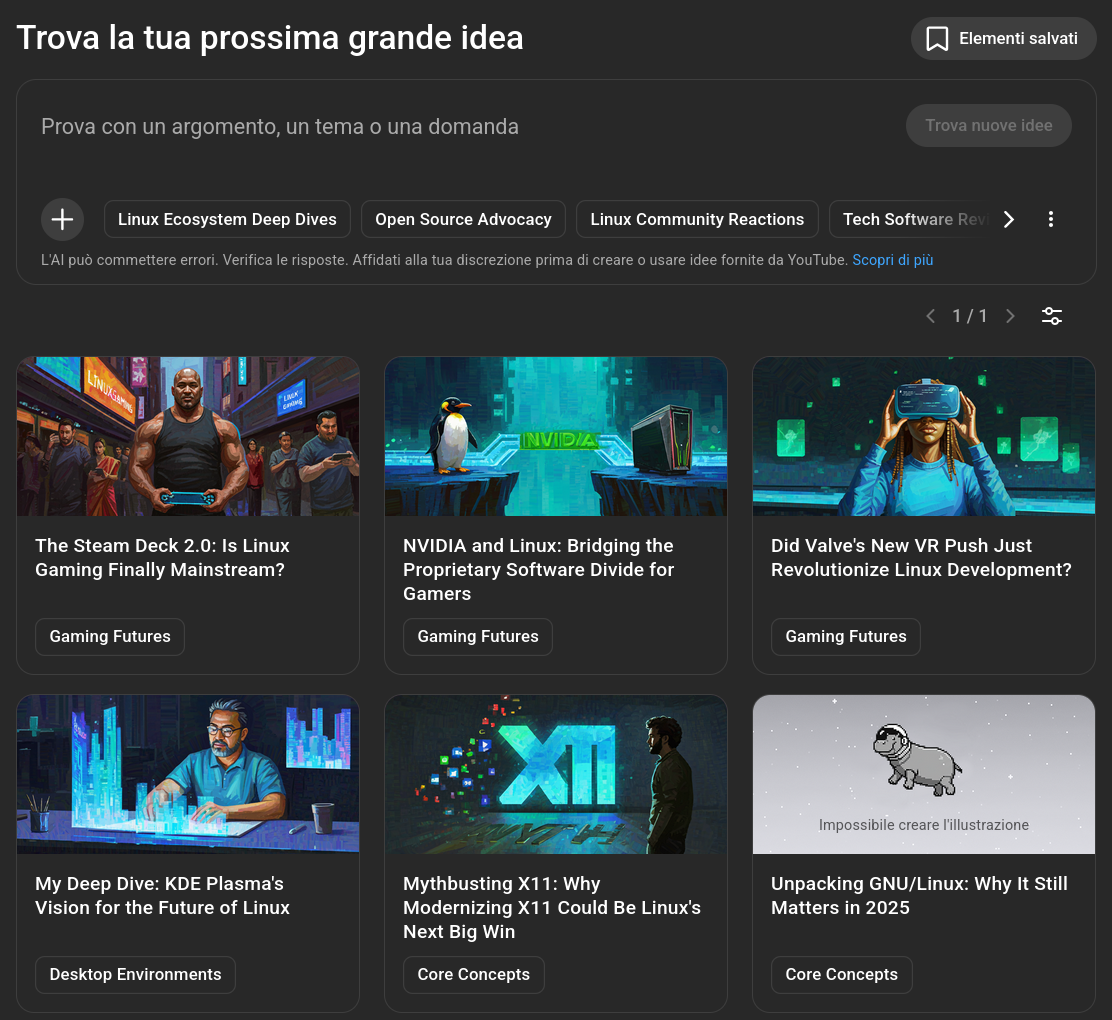The width and height of the screenshot is (1112, 1020).
Task: Open the NVIDIA and Linux penguin thumbnail
Action: point(556,436)
